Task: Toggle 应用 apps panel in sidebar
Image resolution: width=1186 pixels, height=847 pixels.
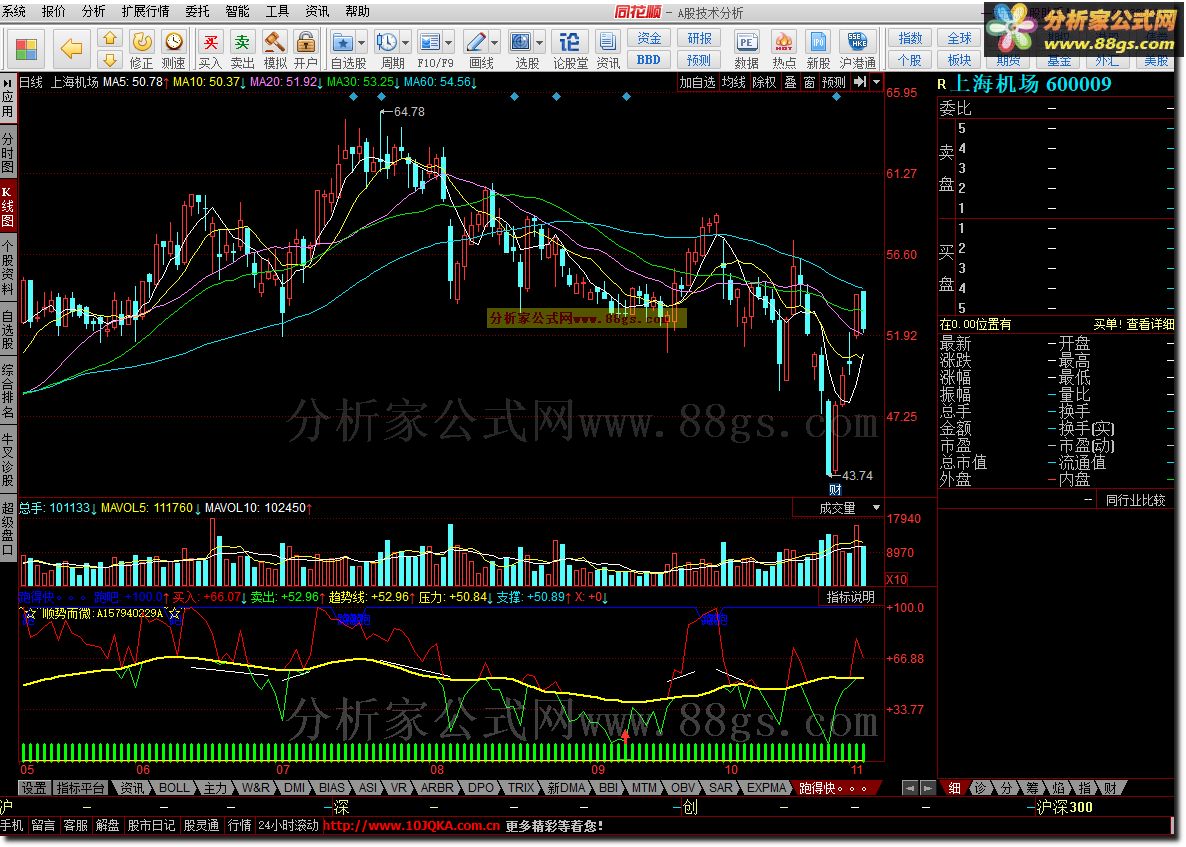Action: click(x=8, y=104)
